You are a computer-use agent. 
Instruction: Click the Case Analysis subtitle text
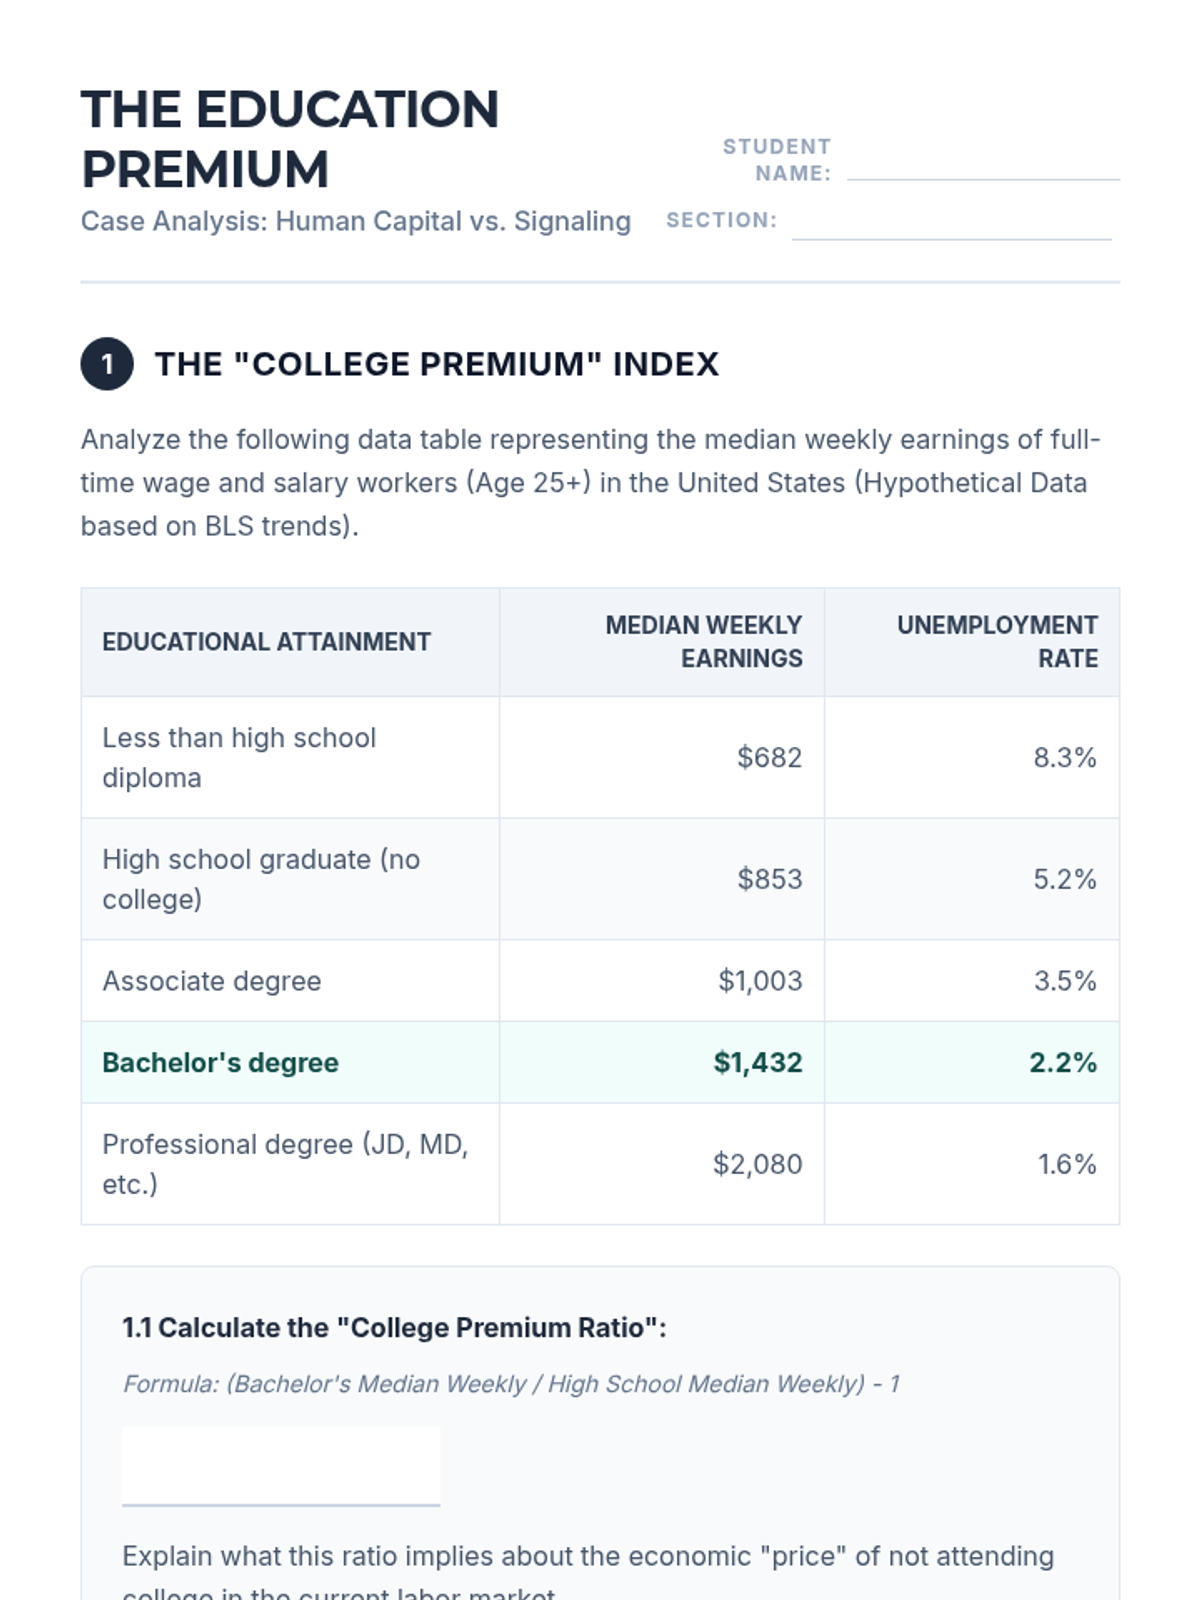pyautogui.click(x=356, y=221)
